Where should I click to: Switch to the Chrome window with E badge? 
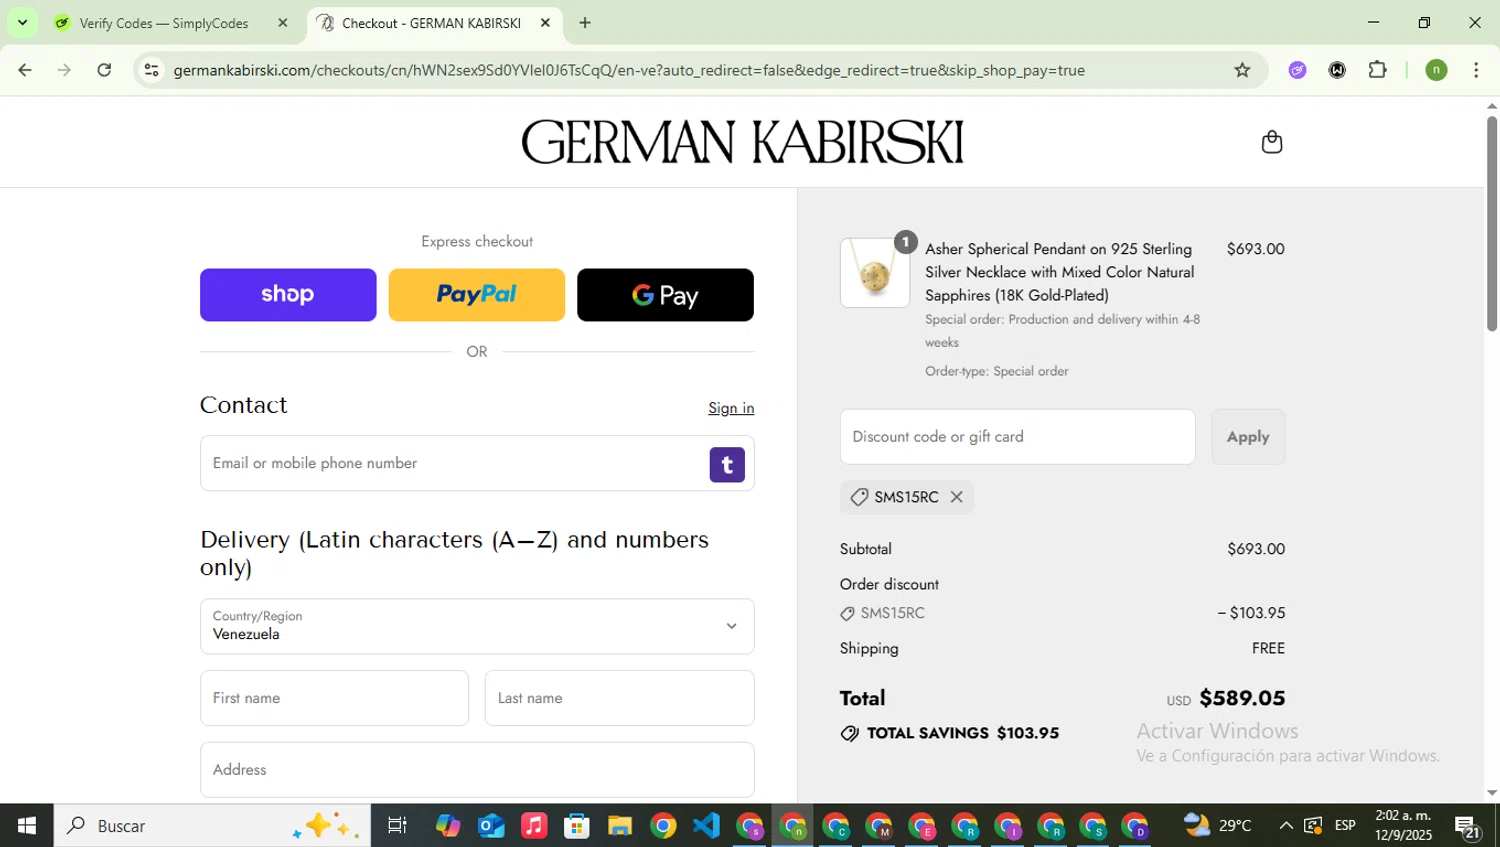[x=921, y=826]
